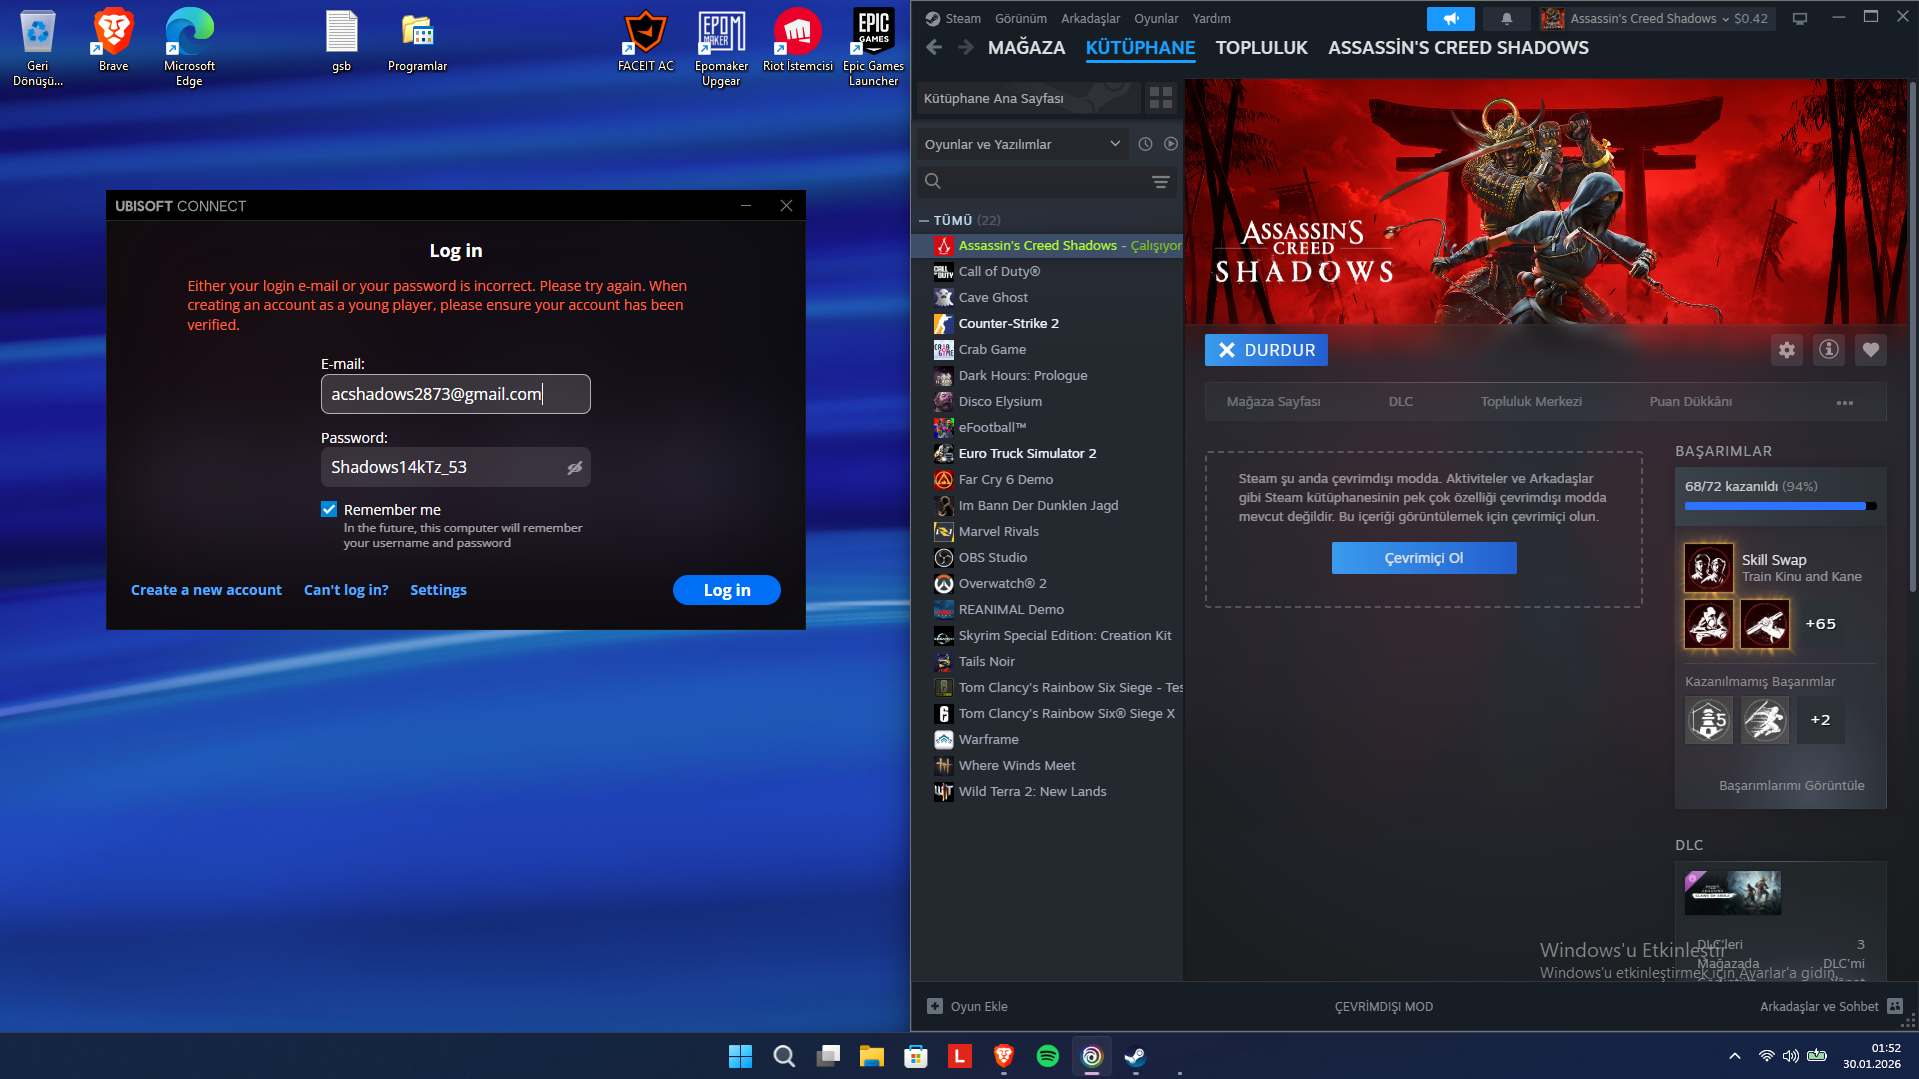Open Windows Start menu
This screenshot has height=1079, width=1919.
pos(740,1056)
